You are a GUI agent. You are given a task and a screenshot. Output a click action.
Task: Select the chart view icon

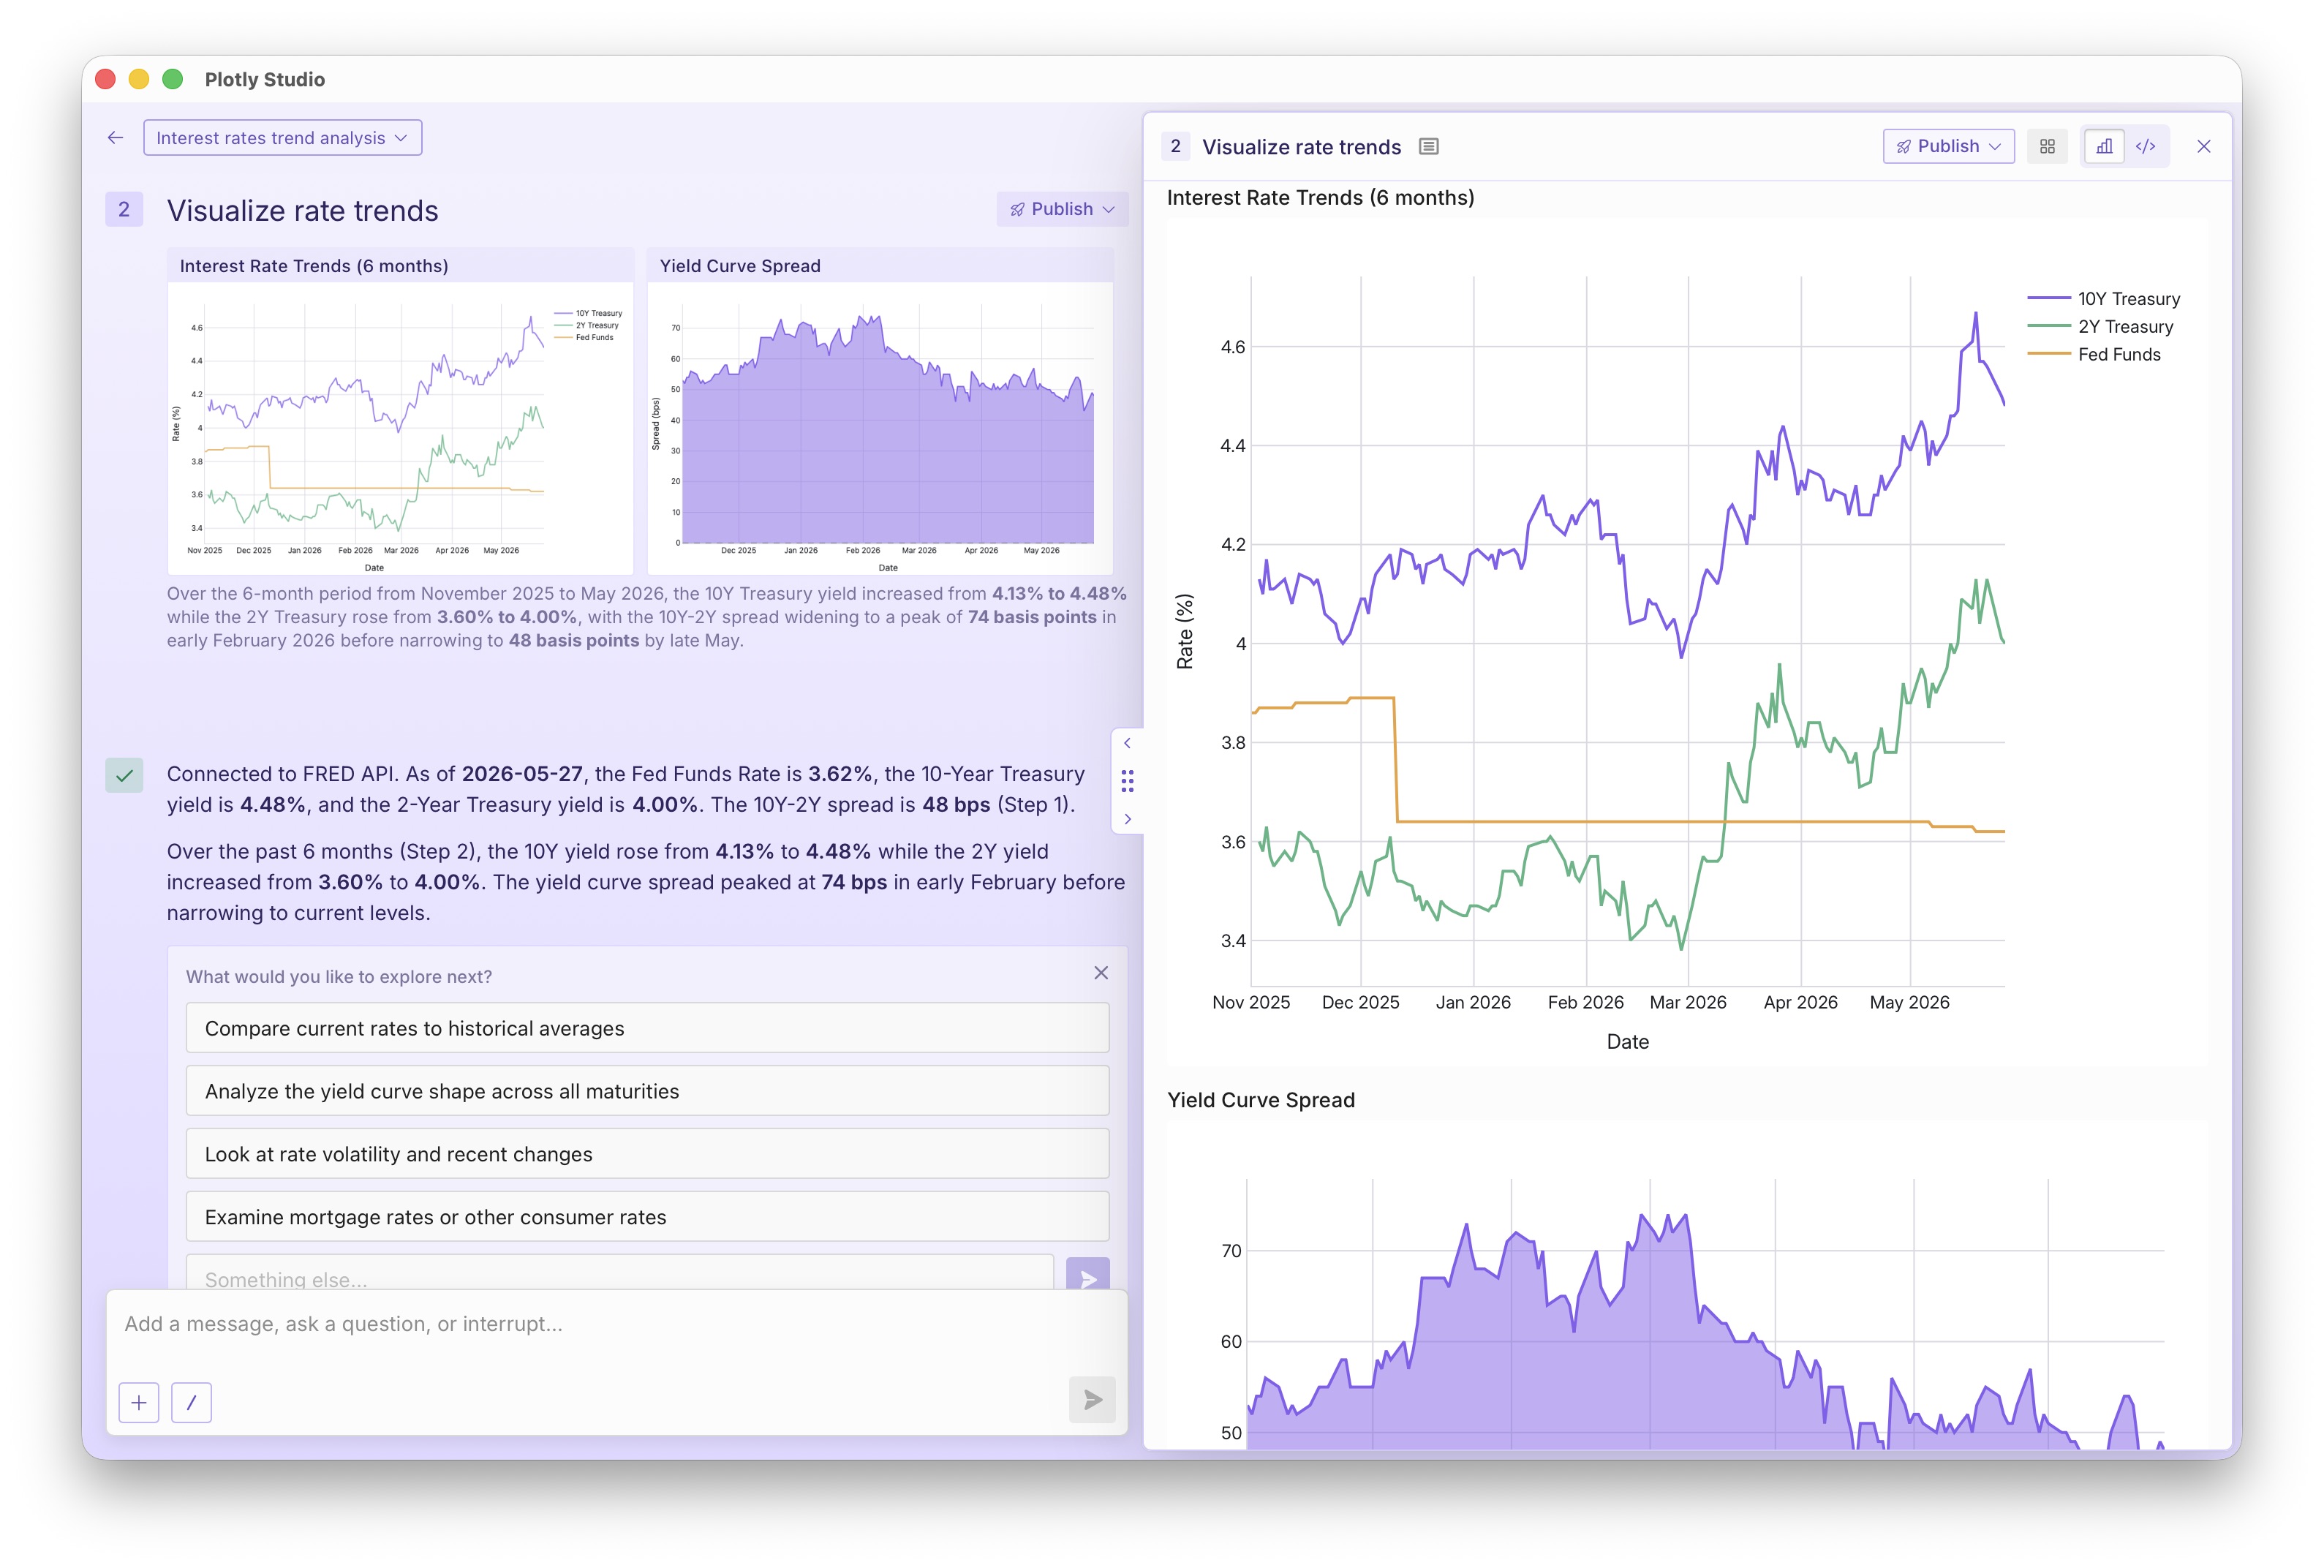point(2104,146)
